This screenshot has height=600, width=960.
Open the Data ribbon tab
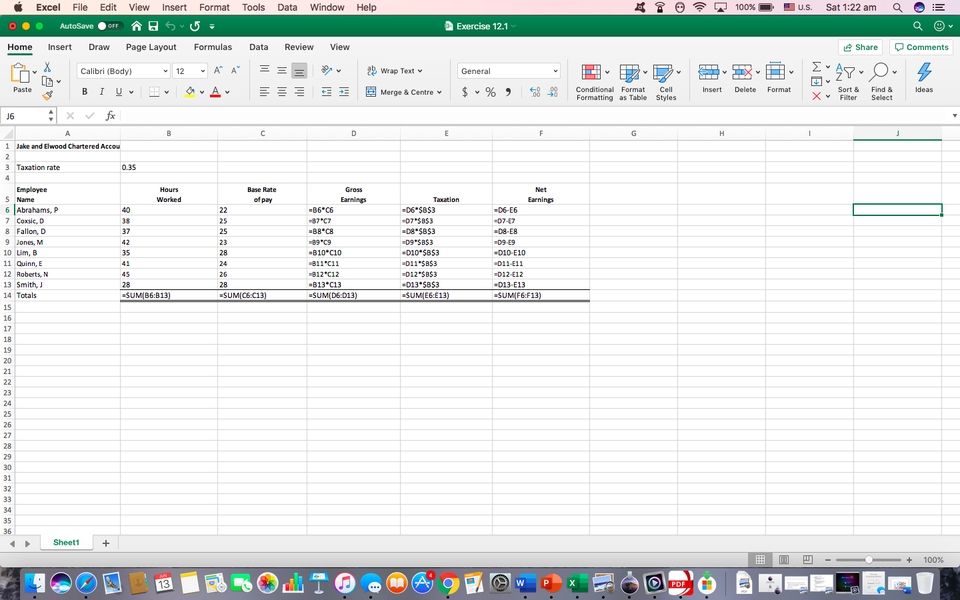tap(258, 47)
